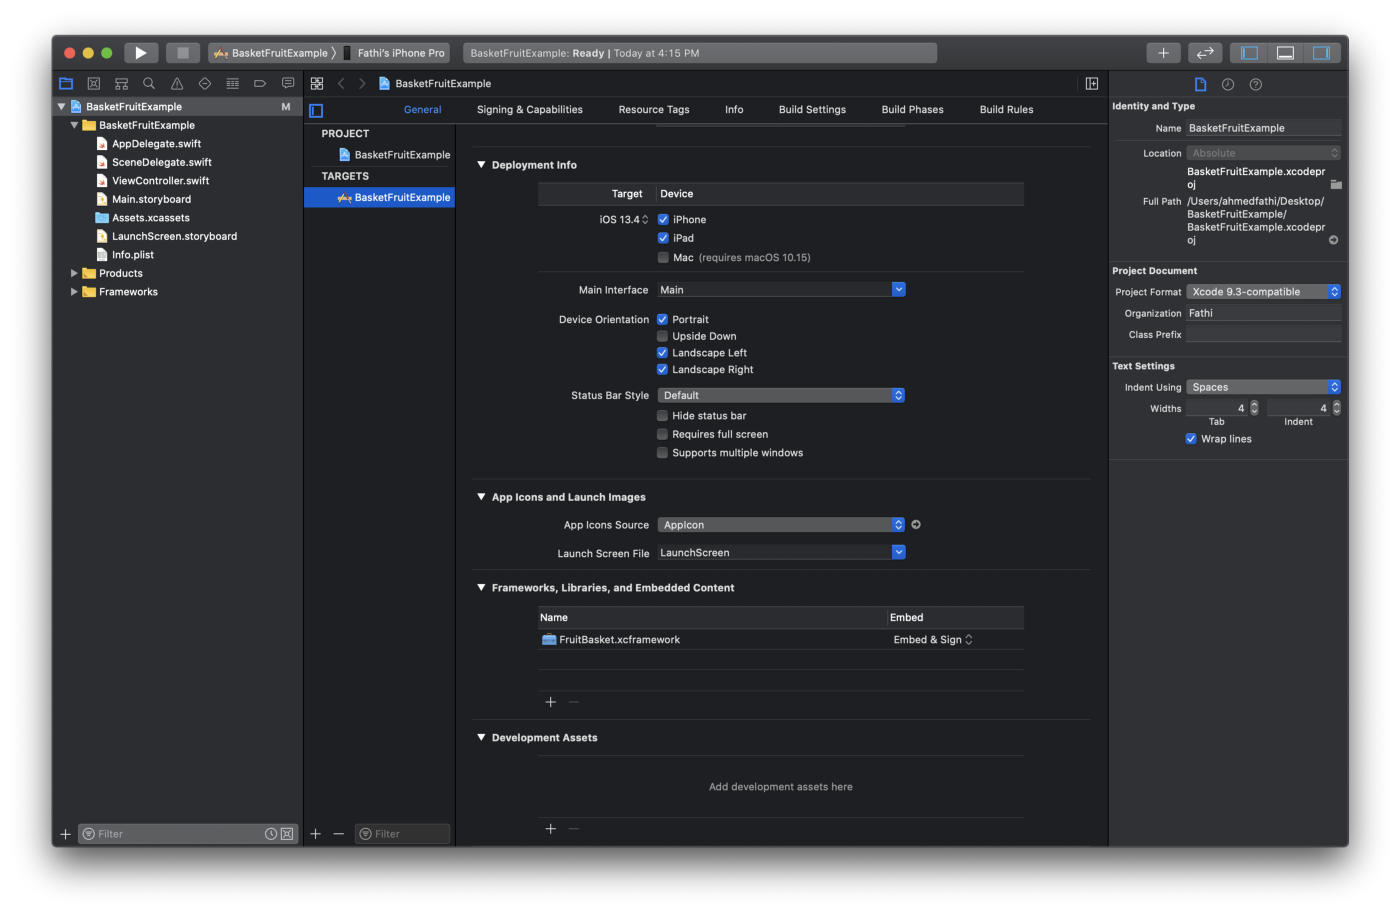1400x915 pixels.
Task: Open the Library using the plus toolbar button
Action: pyautogui.click(x=1163, y=52)
